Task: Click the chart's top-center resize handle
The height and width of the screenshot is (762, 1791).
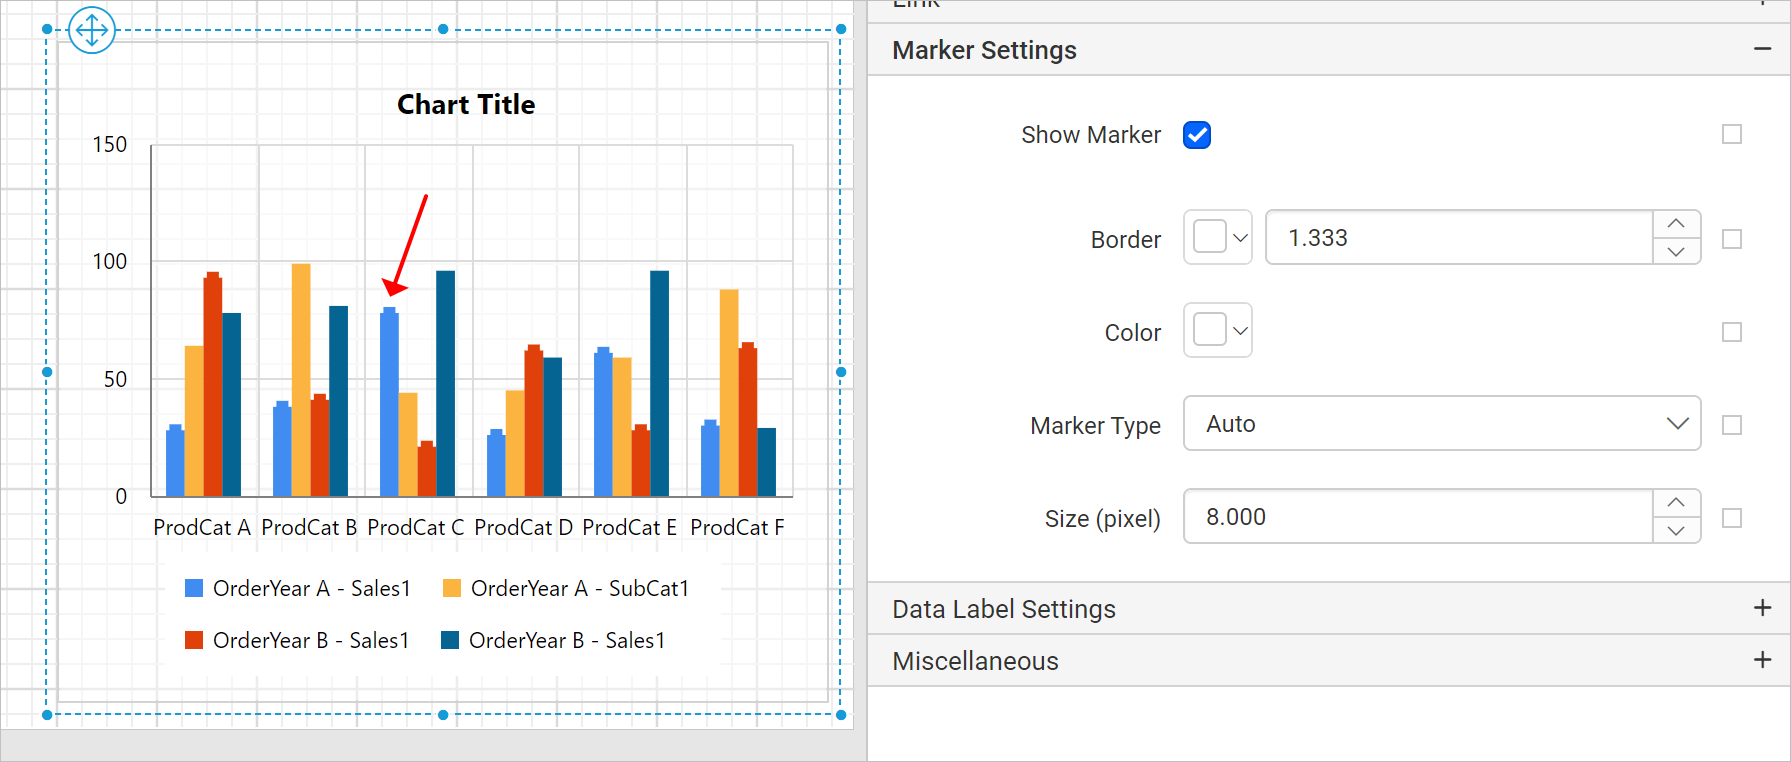Action: point(443,29)
